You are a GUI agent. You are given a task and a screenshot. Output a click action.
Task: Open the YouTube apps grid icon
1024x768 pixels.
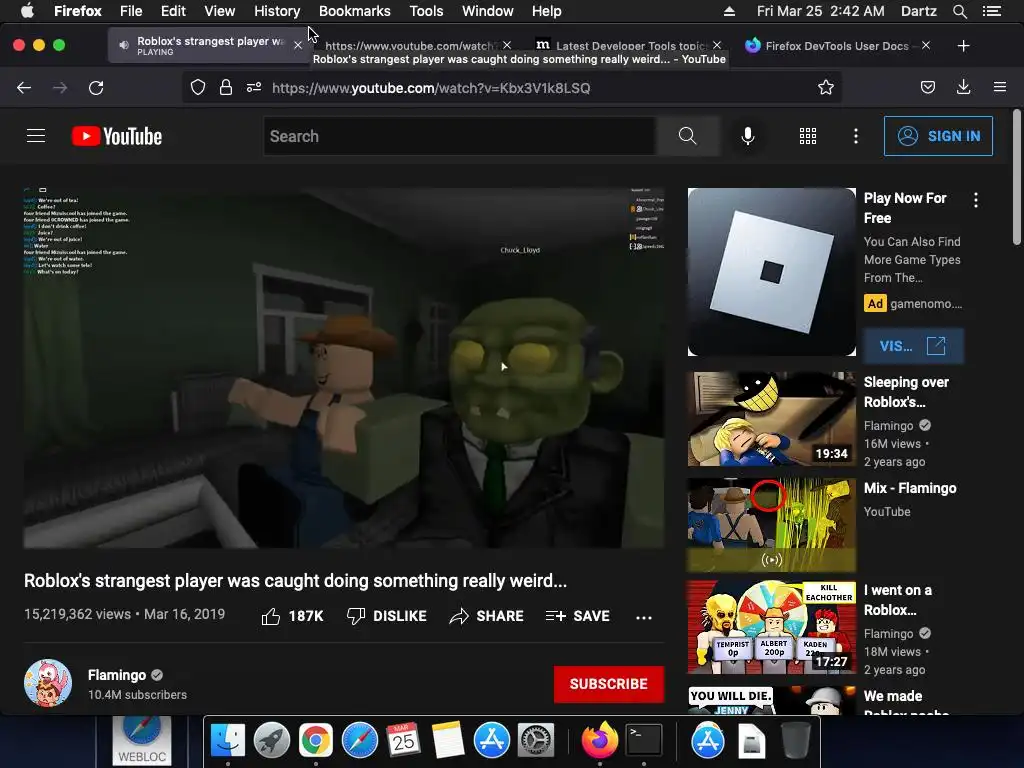pos(808,136)
